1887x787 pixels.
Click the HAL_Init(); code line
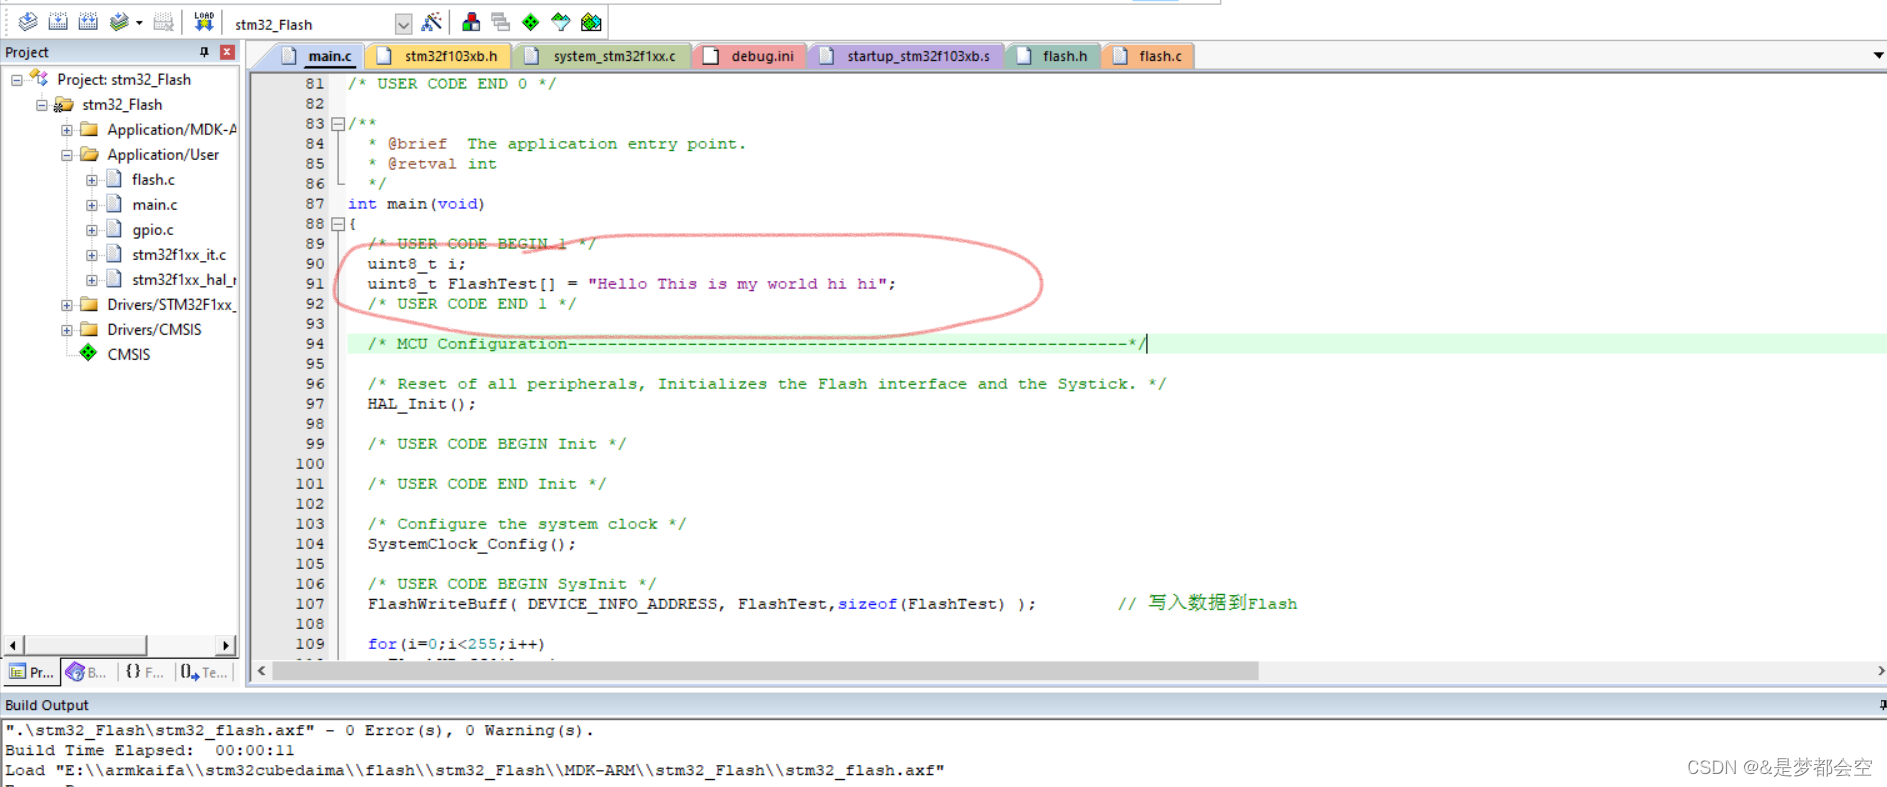pyautogui.click(x=421, y=404)
